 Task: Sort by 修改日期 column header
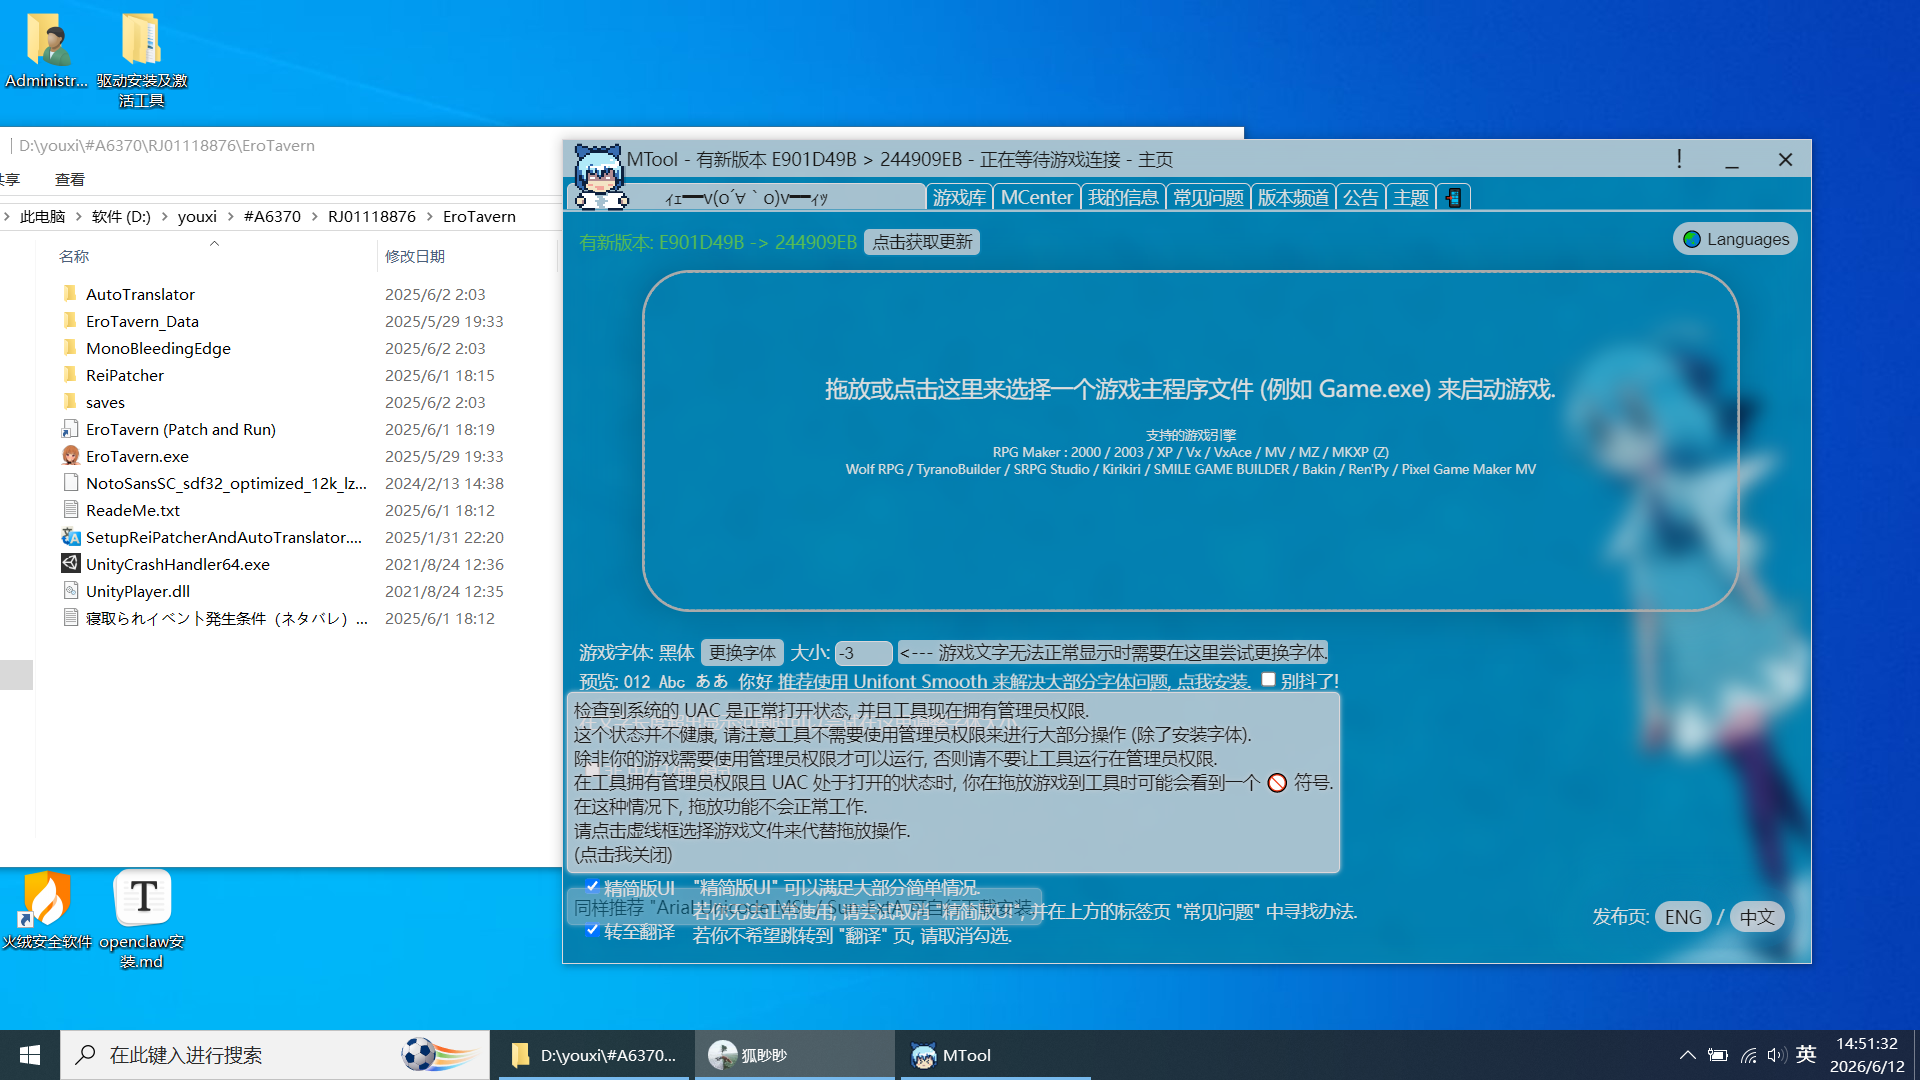[415, 256]
